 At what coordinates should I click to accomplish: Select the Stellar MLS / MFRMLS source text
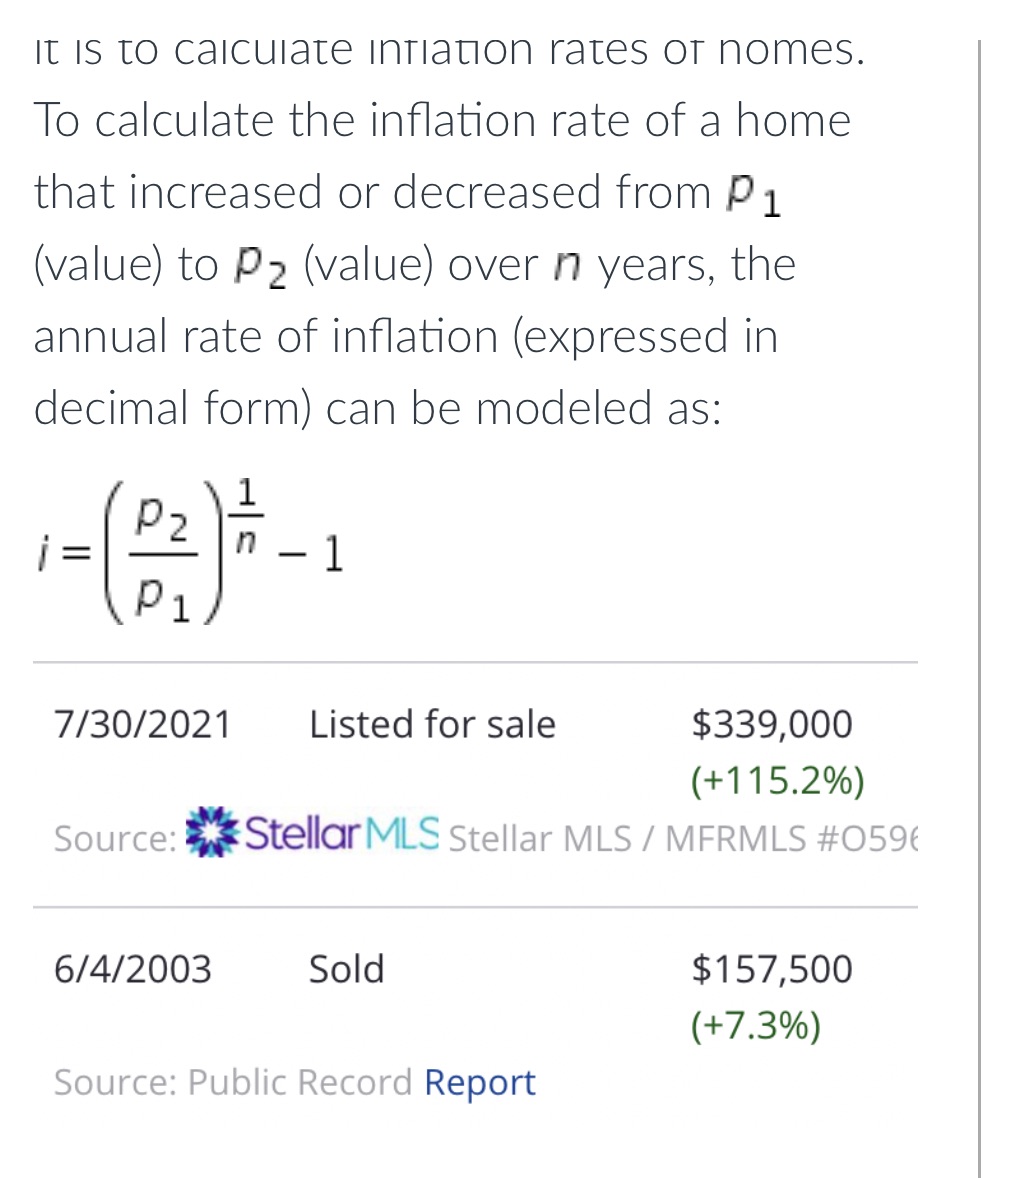click(x=683, y=838)
